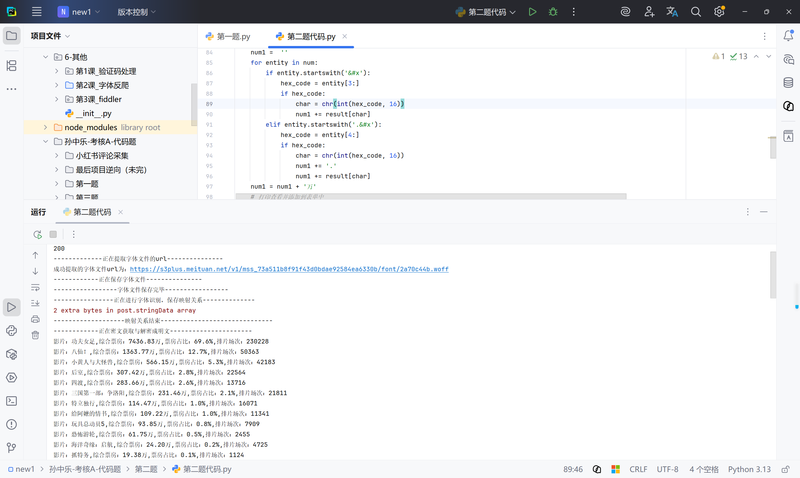Jump down to next stack trace arrow

[35, 271]
